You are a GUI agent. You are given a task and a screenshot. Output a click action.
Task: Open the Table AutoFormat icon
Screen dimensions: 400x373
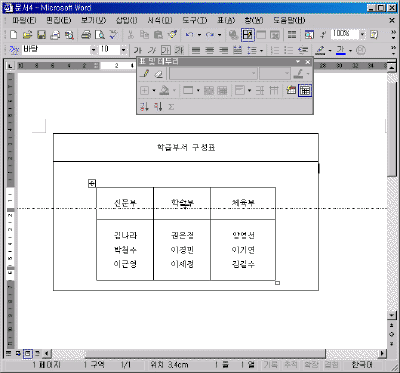coord(291,90)
